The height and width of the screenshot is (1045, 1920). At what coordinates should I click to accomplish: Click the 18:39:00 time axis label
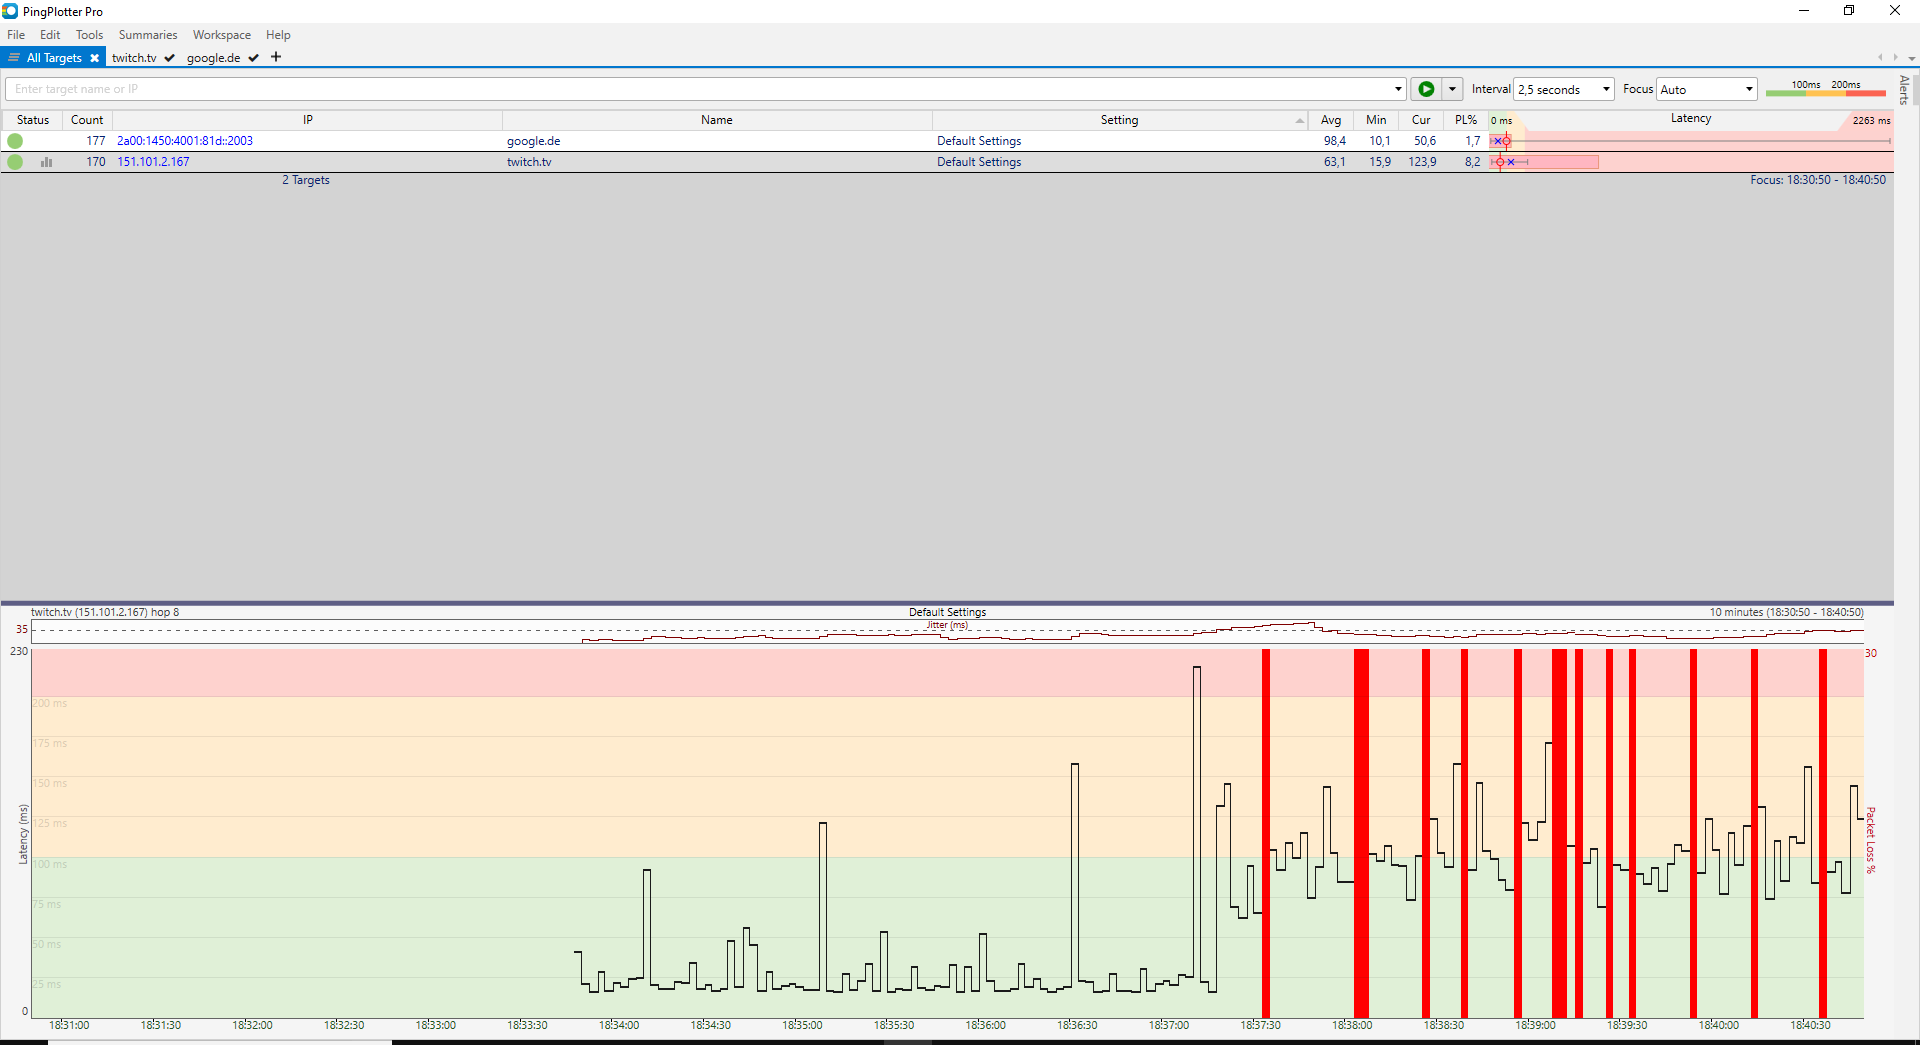tap(1535, 1025)
